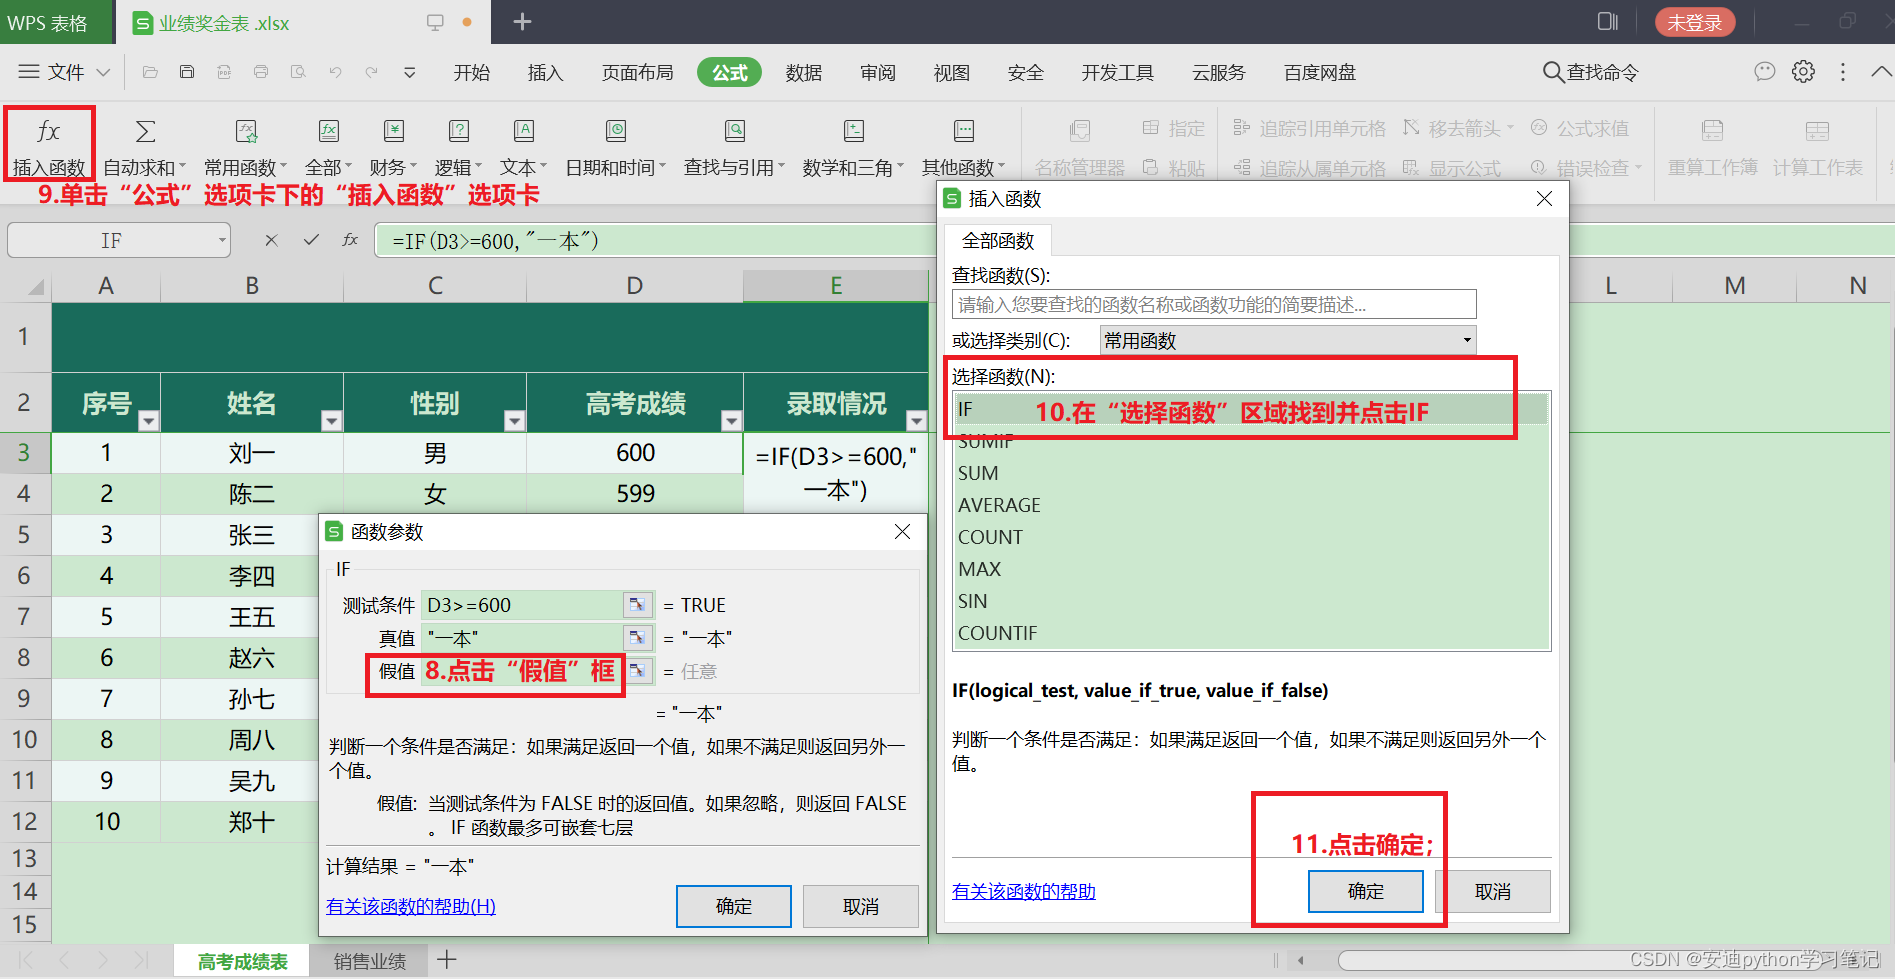Viewport: 1895px width, 979px height.
Task: Select MAX in the function list
Action: click(1250, 569)
